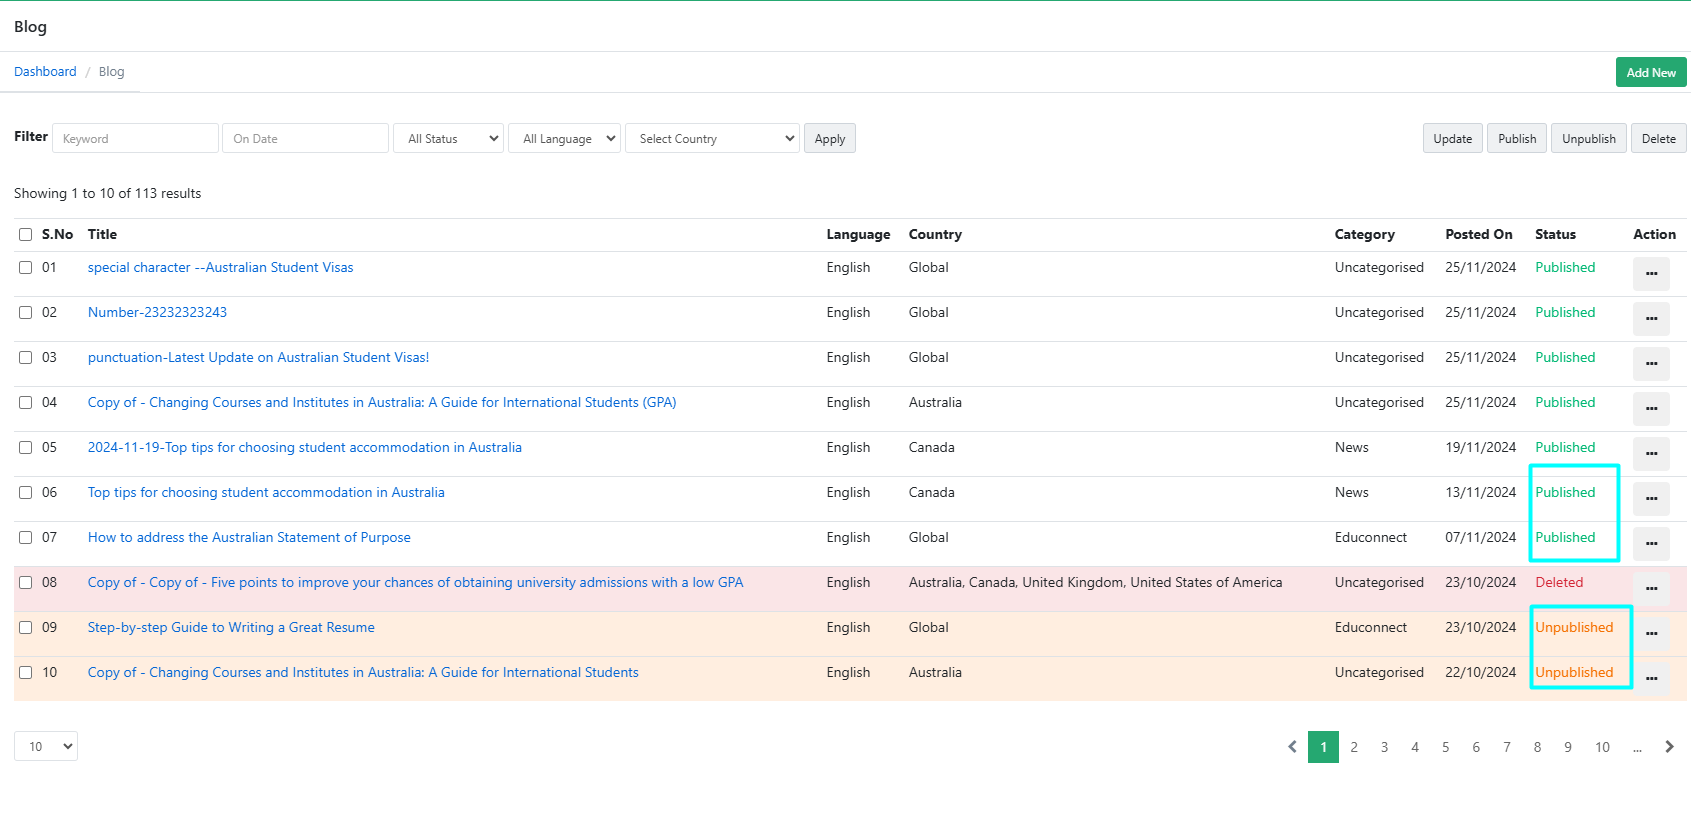Check the box for row 03

[x=26, y=358]
